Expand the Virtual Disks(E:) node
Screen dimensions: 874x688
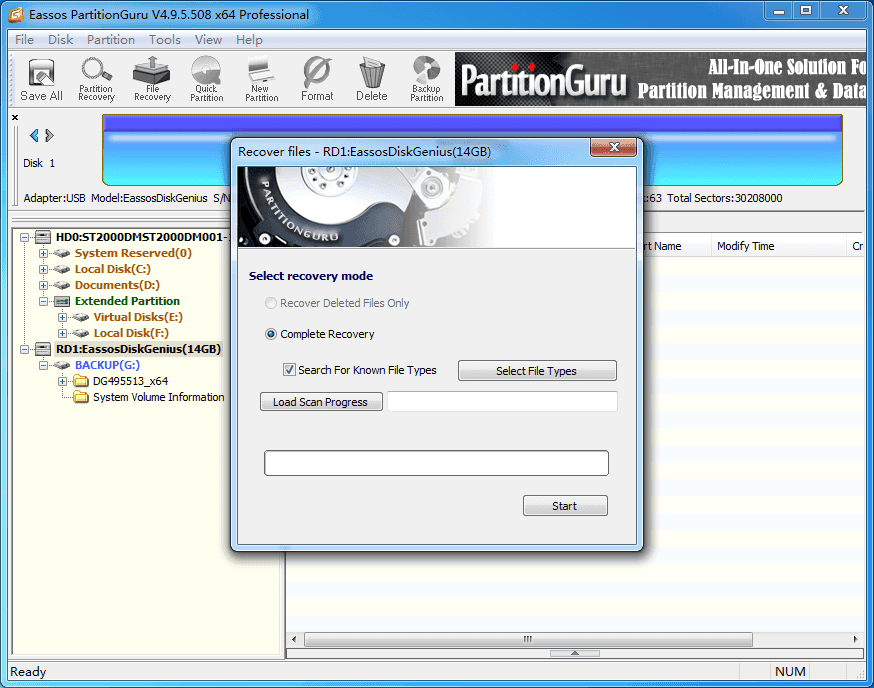62,317
